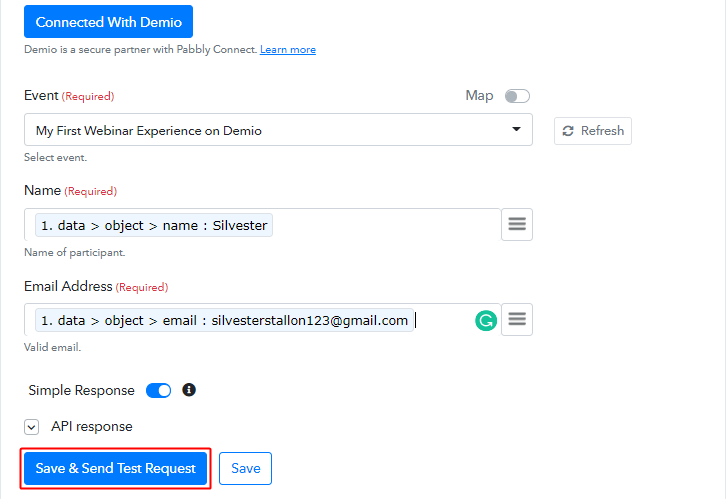Open the Learn more link
Image resolution: width=726 pixels, height=499 pixels.
tap(288, 50)
